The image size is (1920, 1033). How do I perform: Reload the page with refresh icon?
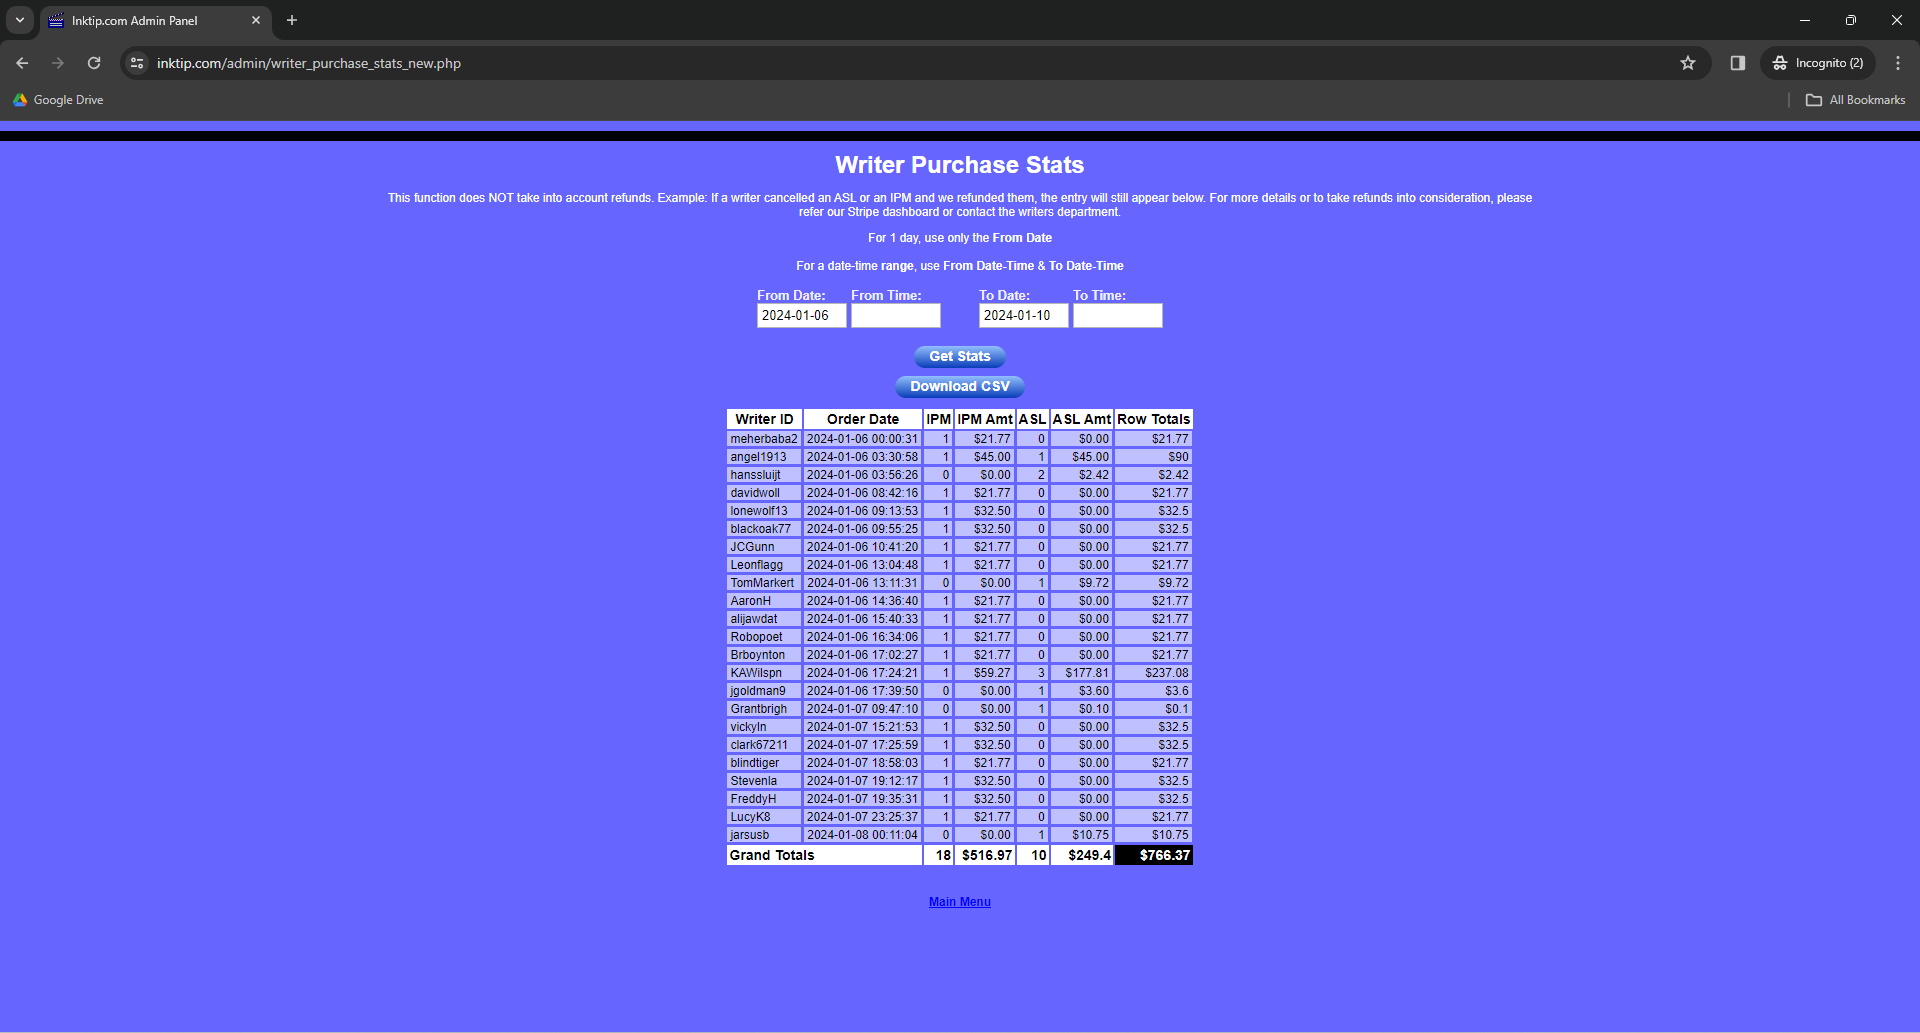94,63
